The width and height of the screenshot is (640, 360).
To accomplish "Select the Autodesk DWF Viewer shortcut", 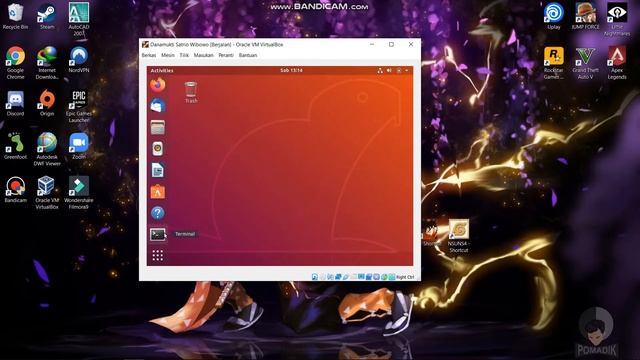I will [x=47, y=149].
